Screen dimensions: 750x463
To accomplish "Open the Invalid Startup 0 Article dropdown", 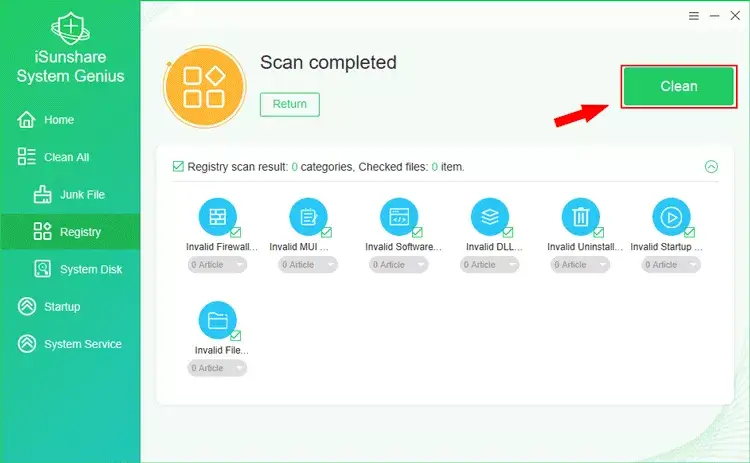I will click(x=671, y=265).
